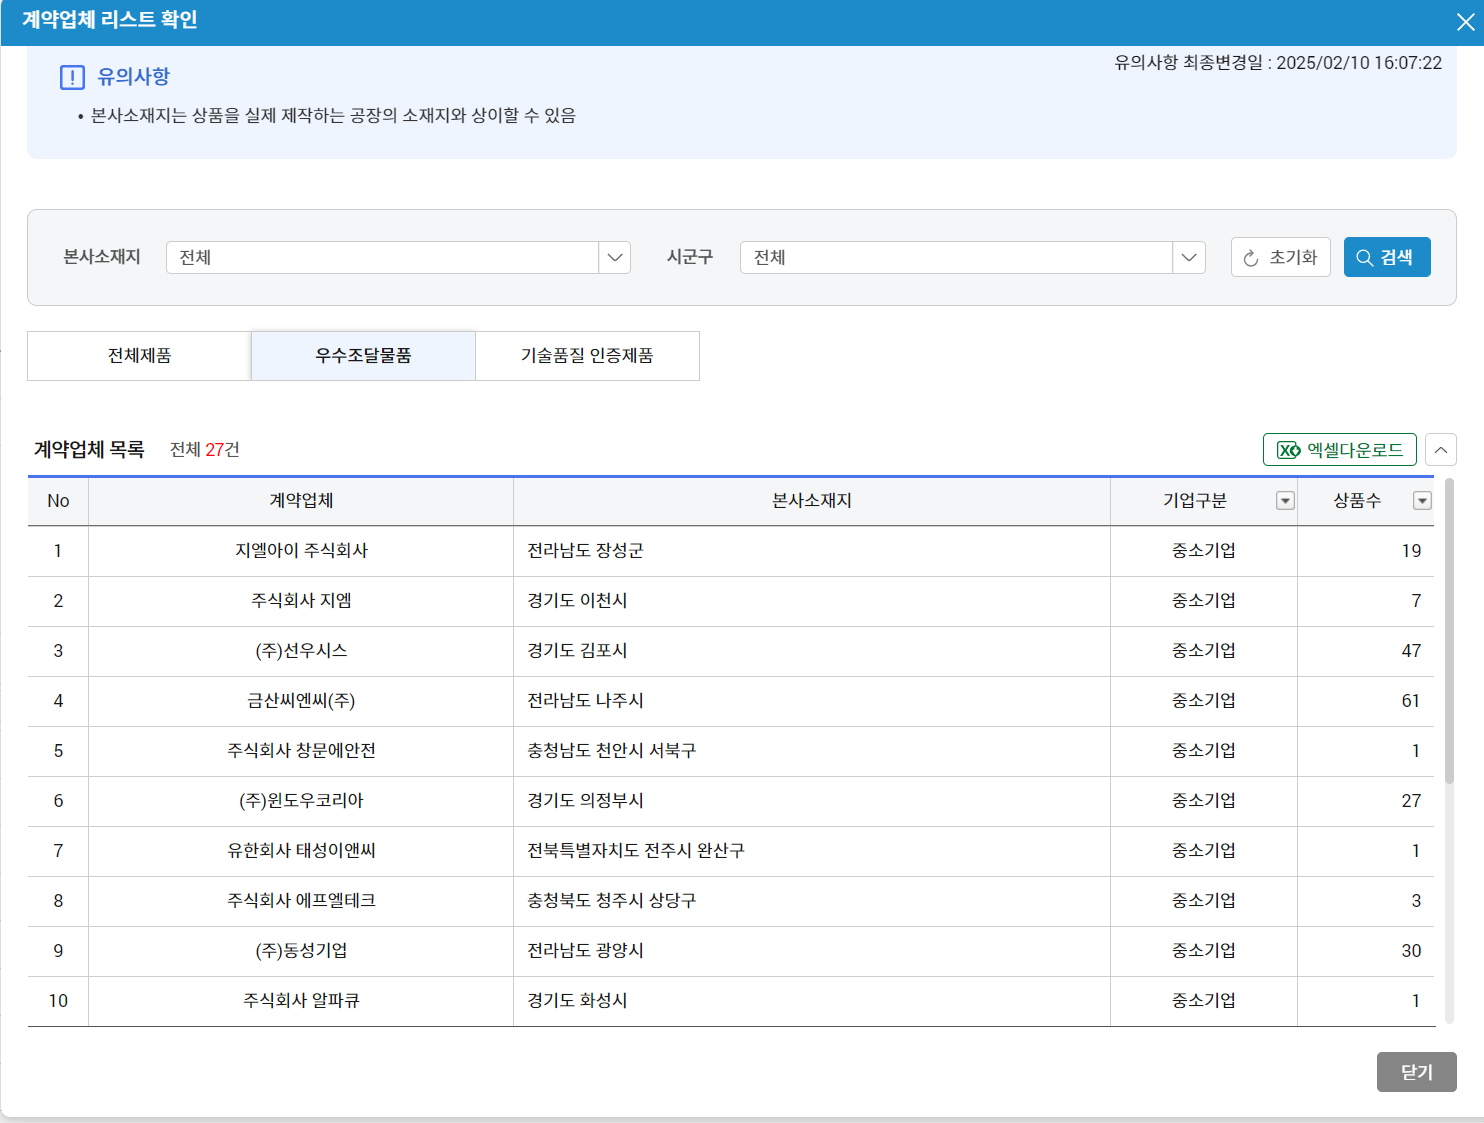This screenshot has height=1123, width=1484.
Task: Select the company (주)윈도우코리아
Action: (301, 801)
